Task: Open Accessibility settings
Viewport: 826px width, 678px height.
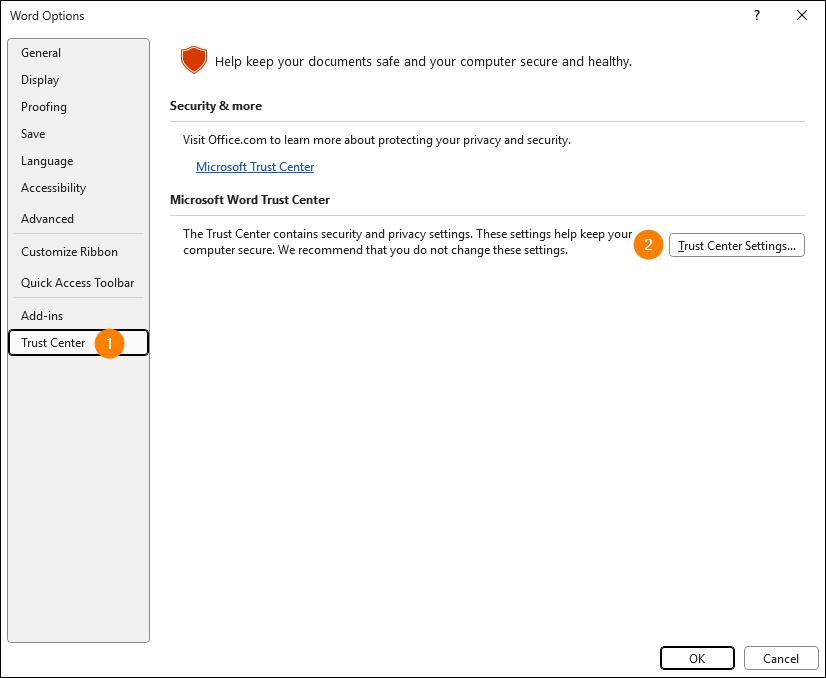Action: point(78,188)
